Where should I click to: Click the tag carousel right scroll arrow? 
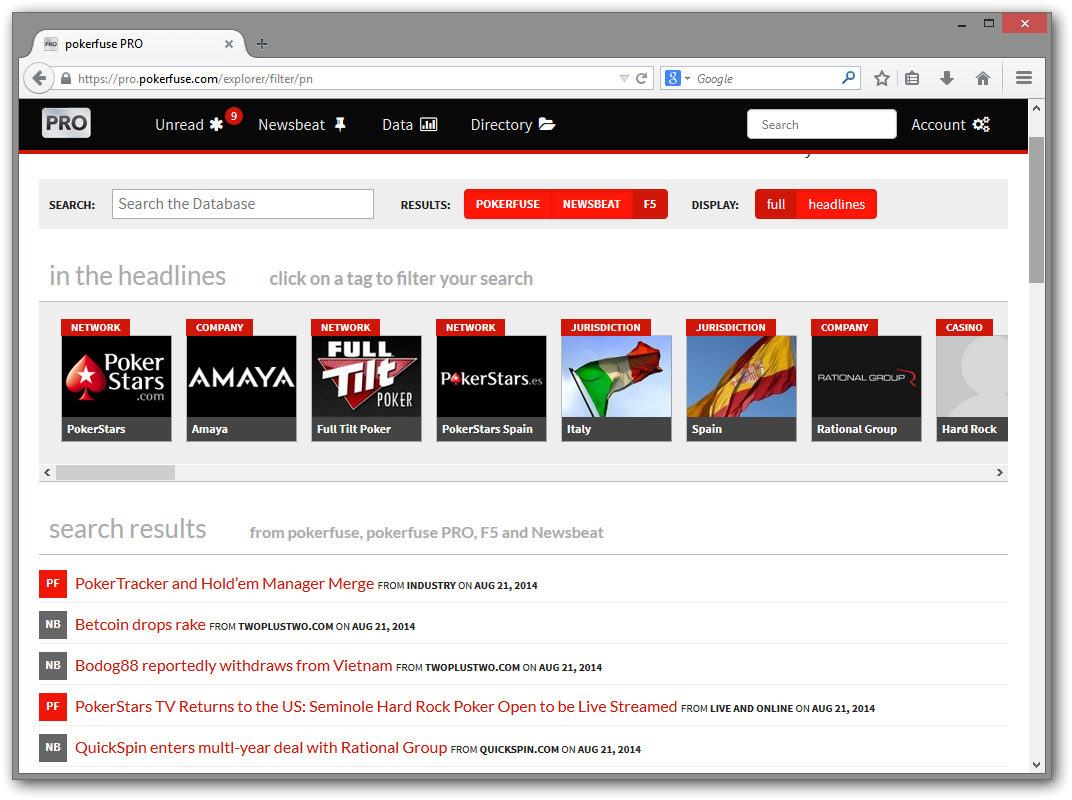pyautogui.click(x=1000, y=472)
